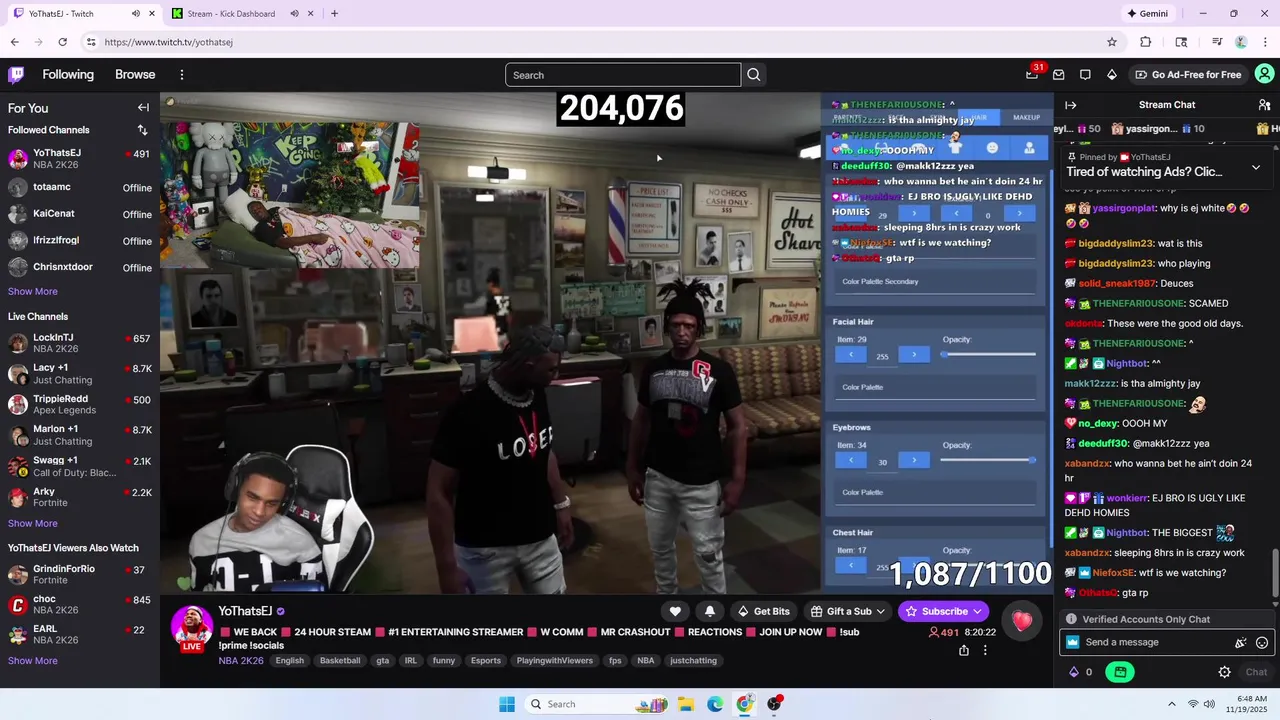Open the Gemini button in Chrome

(x=1147, y=14)
